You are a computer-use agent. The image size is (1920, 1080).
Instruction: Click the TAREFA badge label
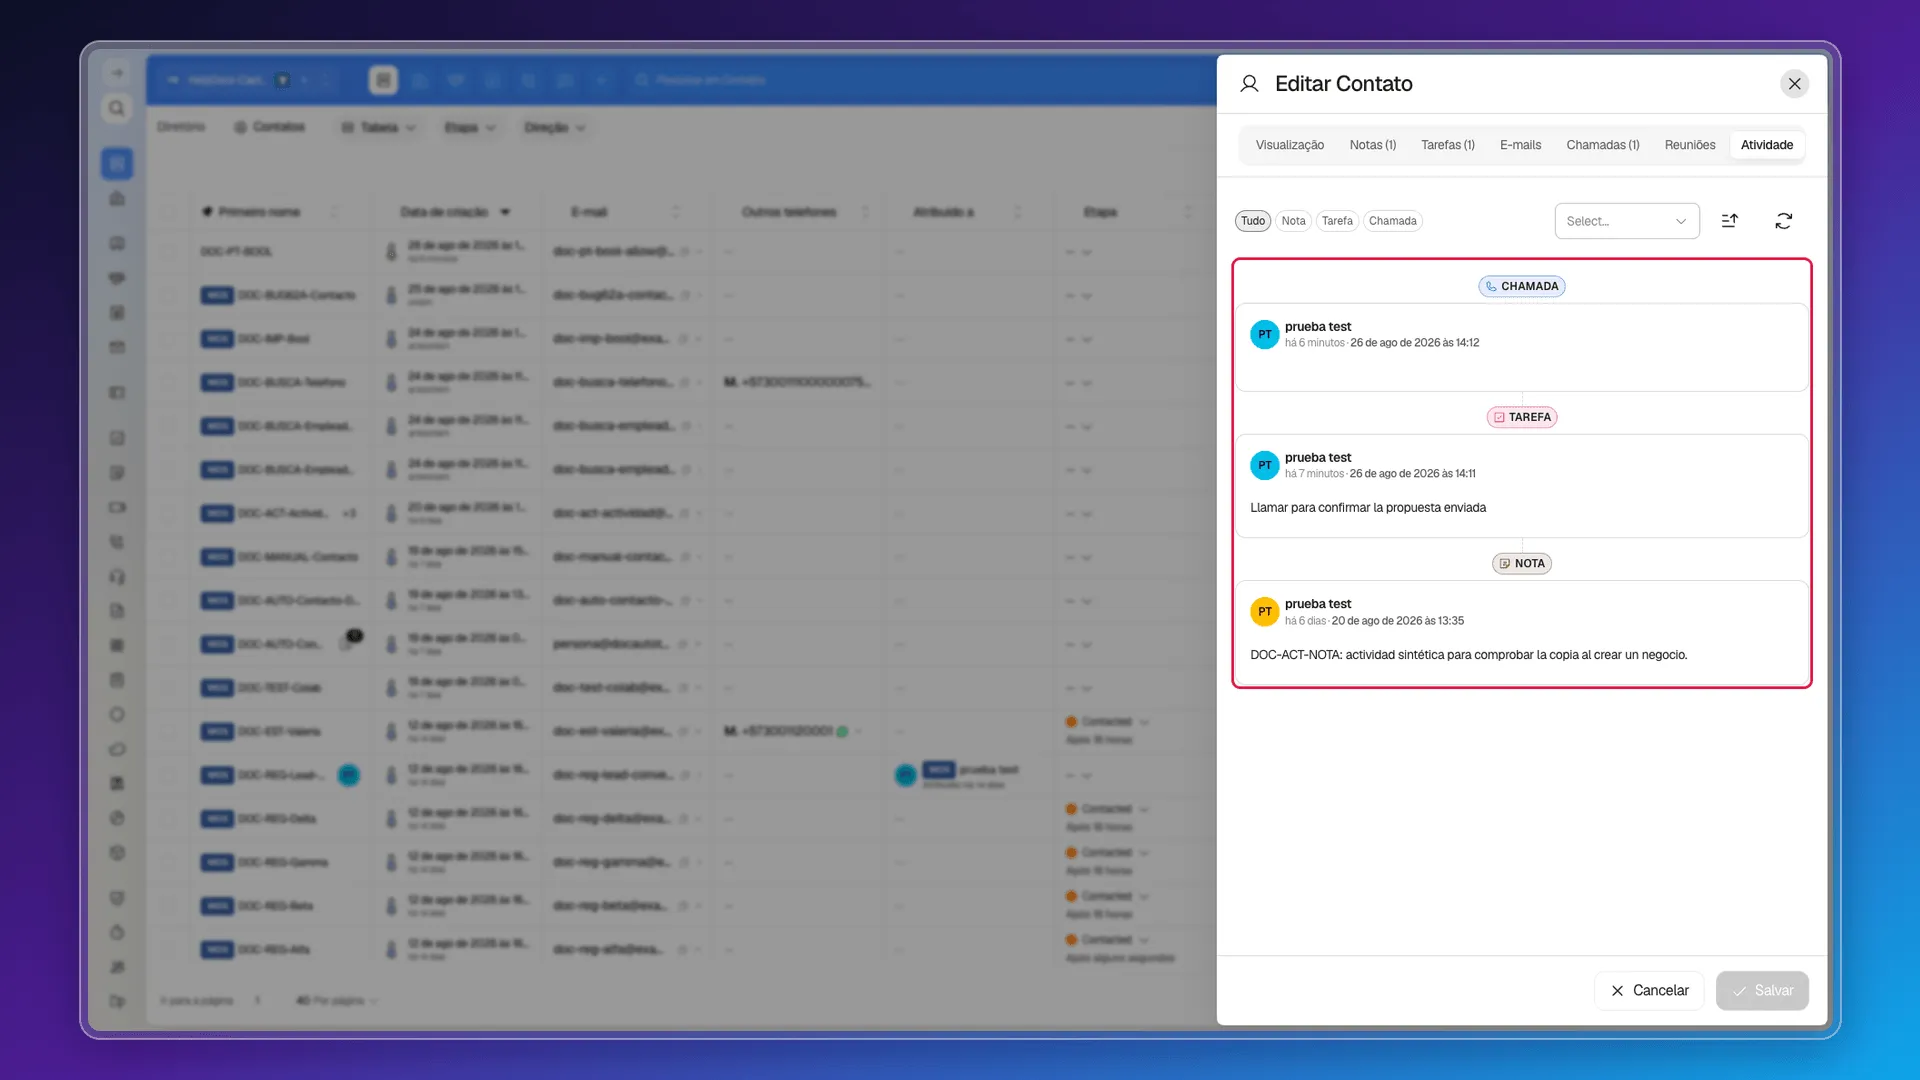pos(1521,417)
